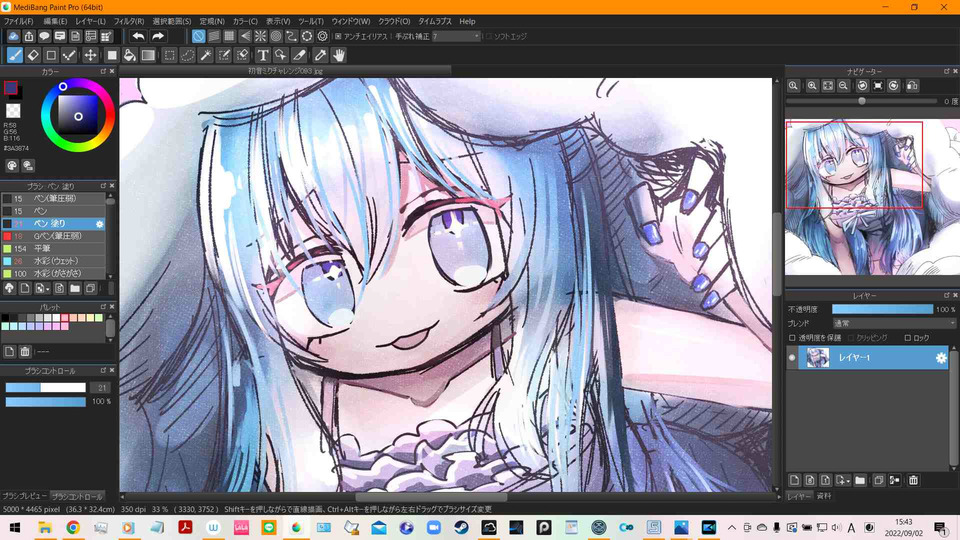960x540 pixels.
Task: Select the Shape rectangle tool
Action: coord(51,56)
